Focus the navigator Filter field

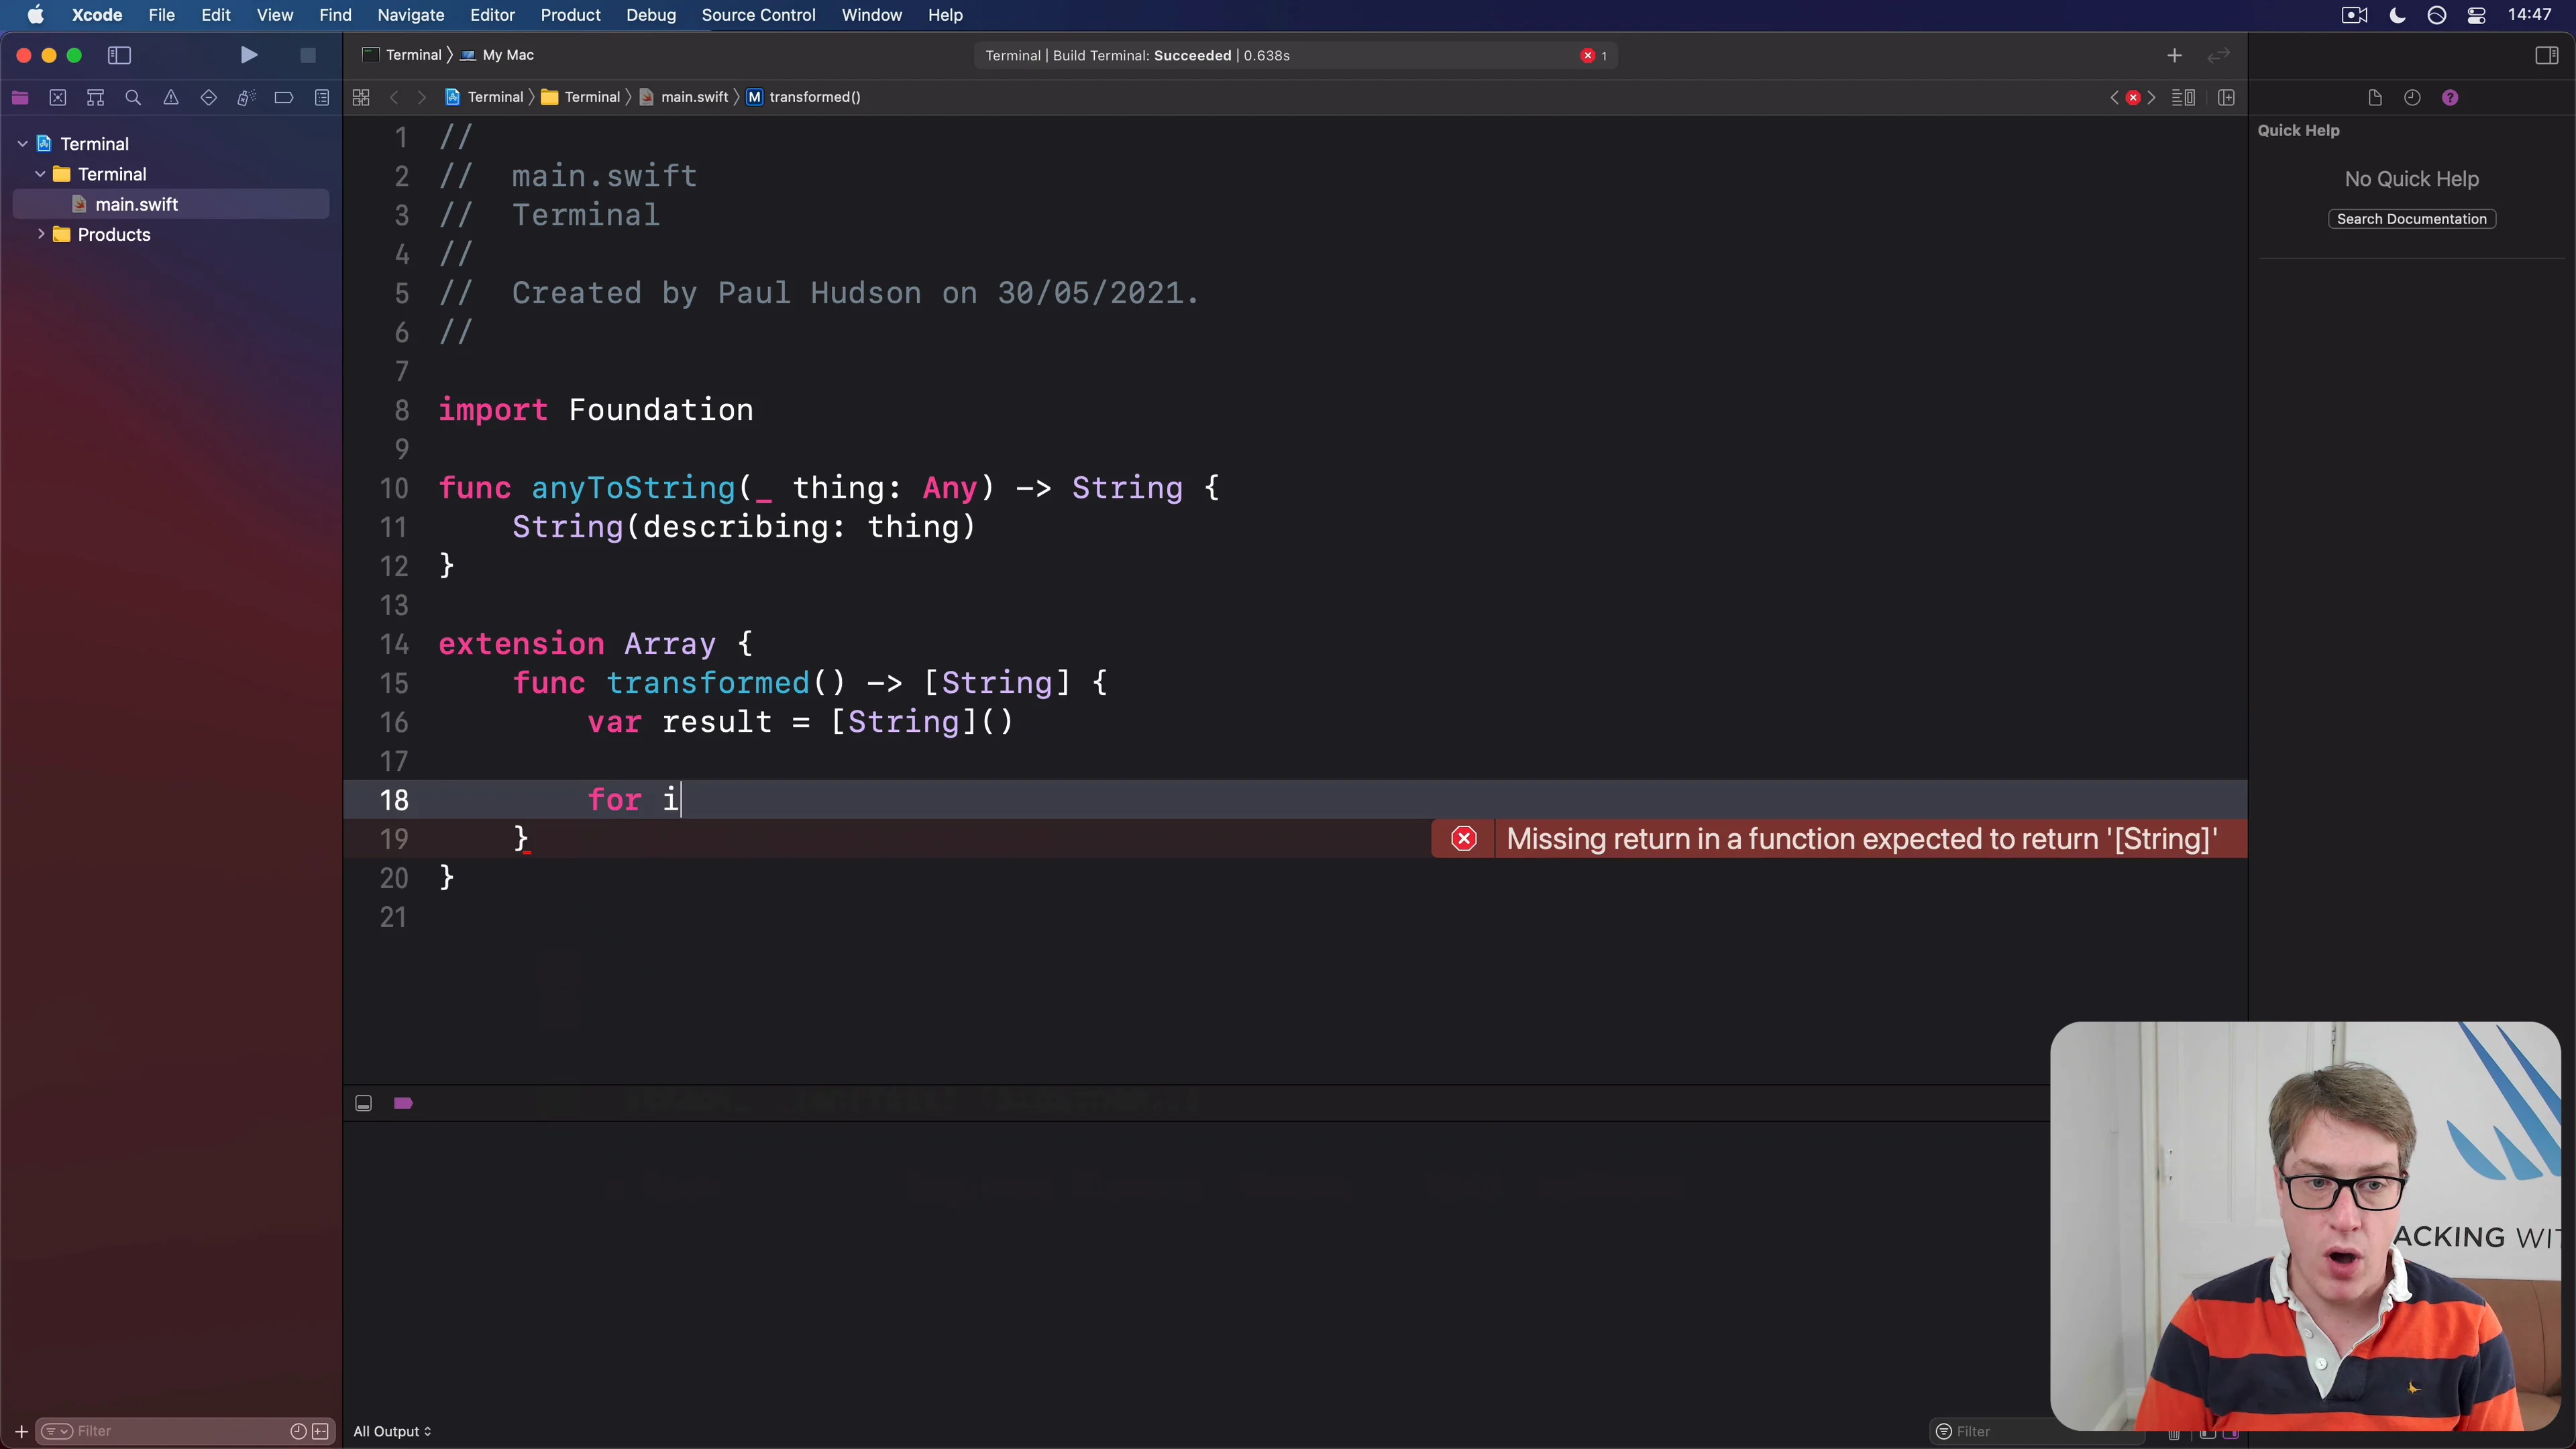pos(170,1431)
